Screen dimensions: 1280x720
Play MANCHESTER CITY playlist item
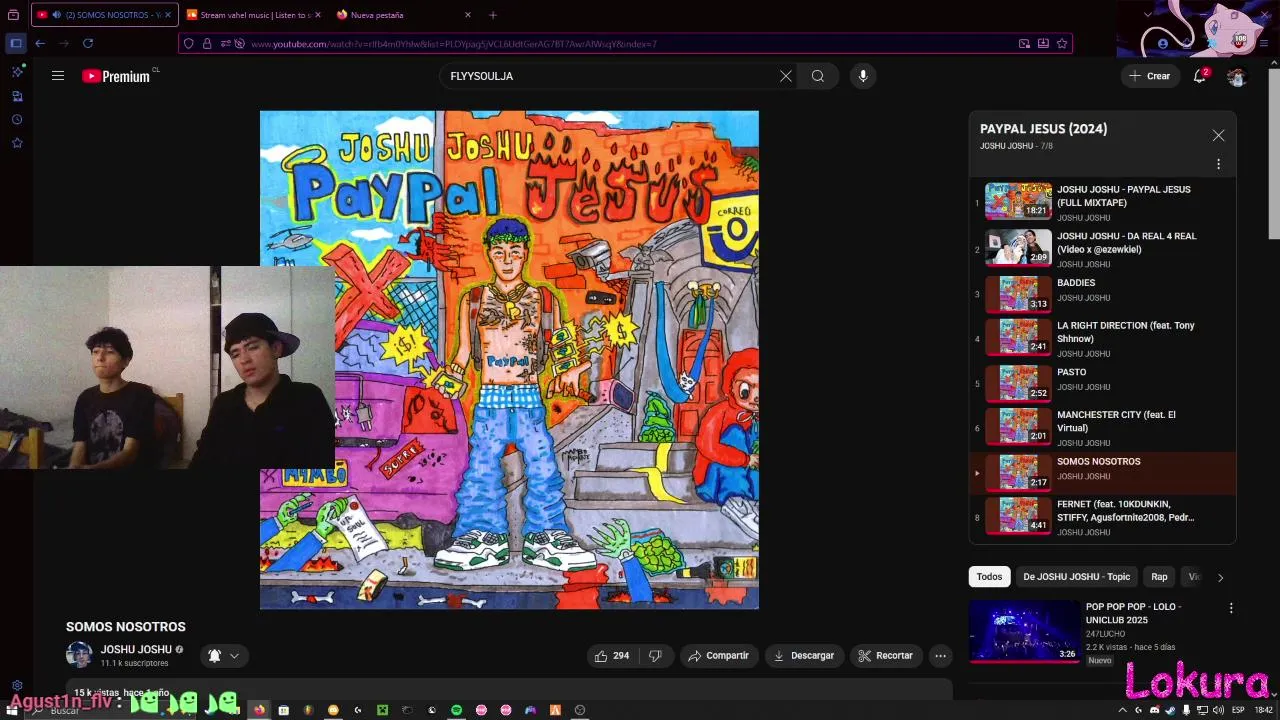(x=1102, y=427)
